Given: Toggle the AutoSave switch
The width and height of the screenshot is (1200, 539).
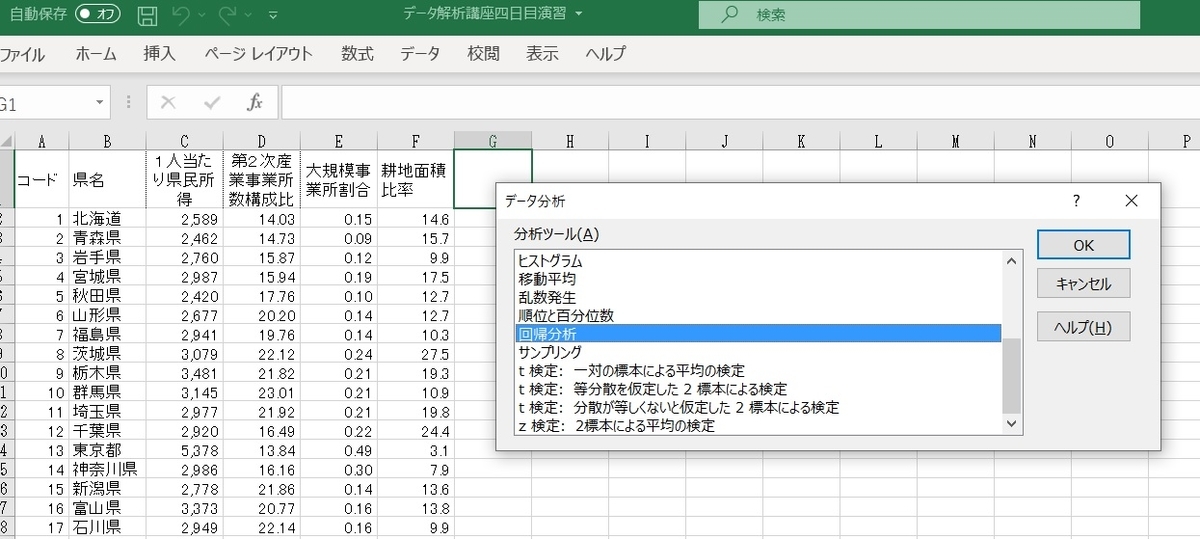Looking at the screenshot, I should point(100,15).
